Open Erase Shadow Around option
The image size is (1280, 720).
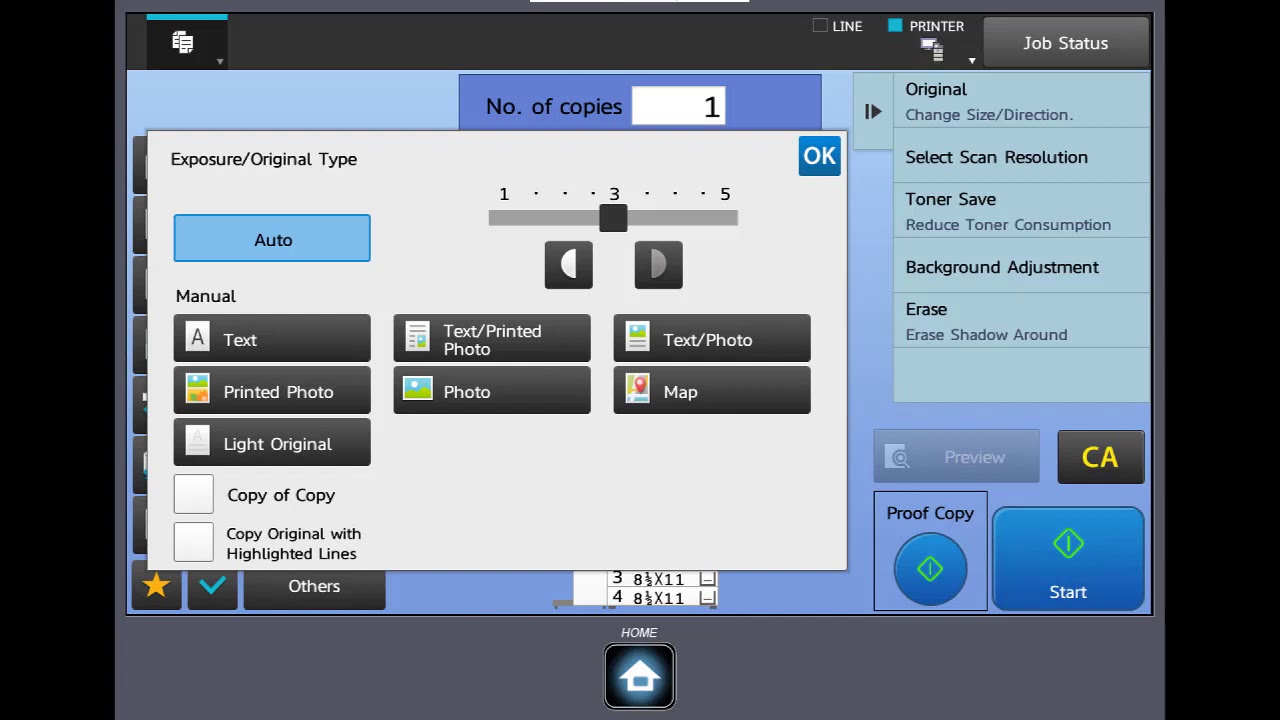pyautogui.click(x=1021, y=321)
